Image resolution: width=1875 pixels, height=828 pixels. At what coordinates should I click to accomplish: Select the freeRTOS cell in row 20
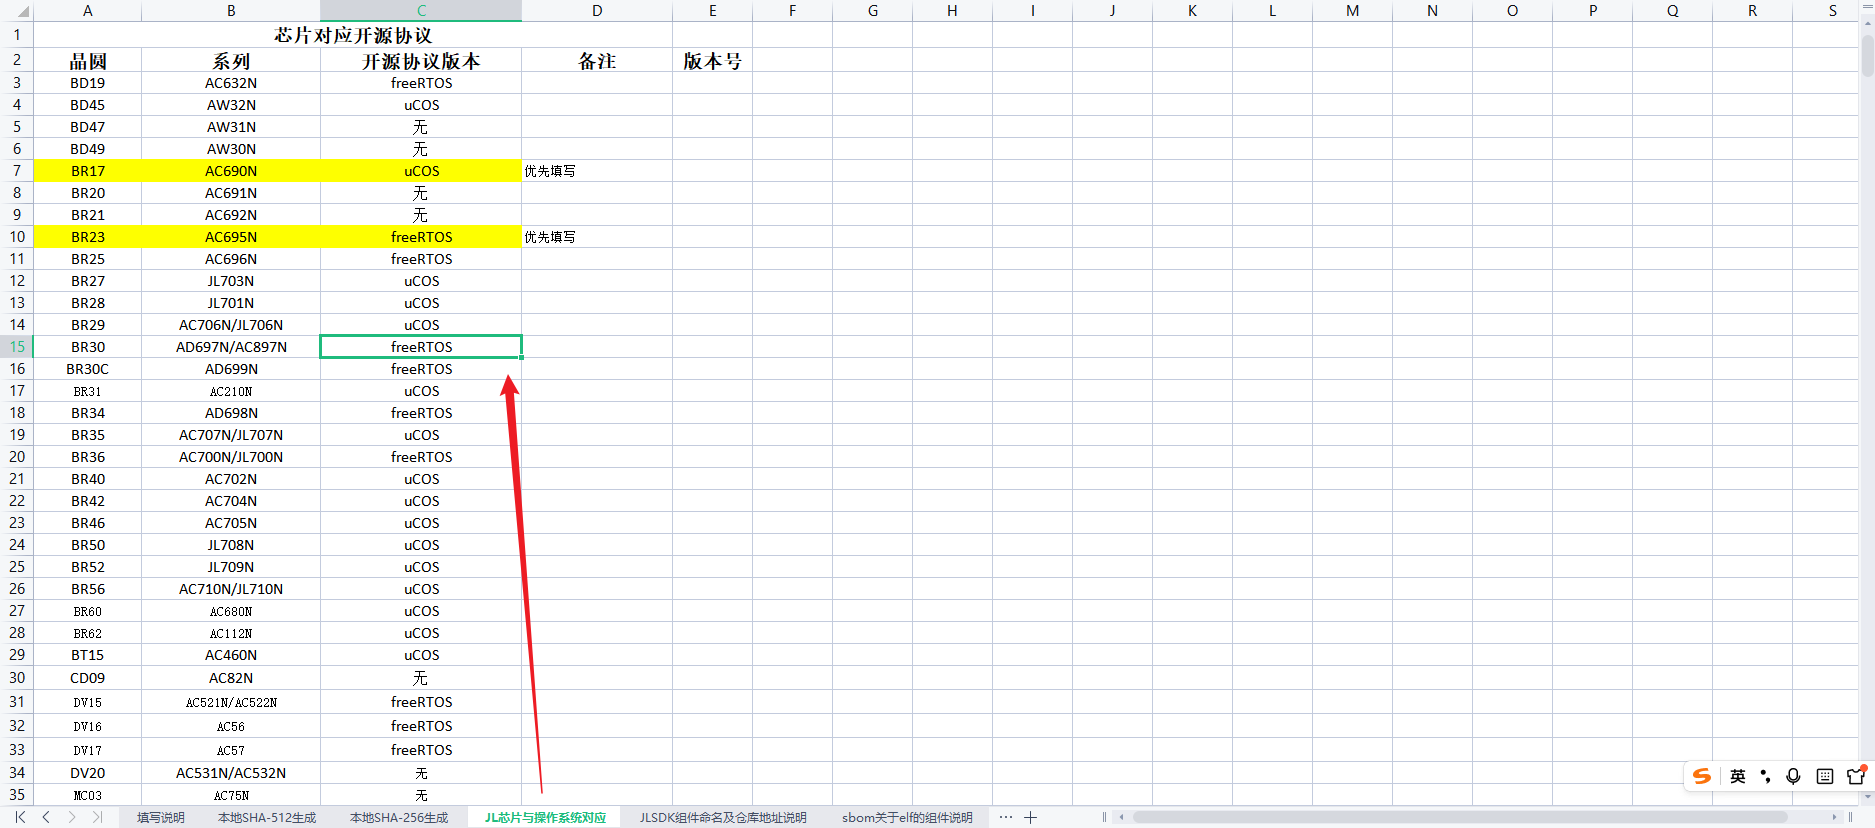tap(421, 457)
